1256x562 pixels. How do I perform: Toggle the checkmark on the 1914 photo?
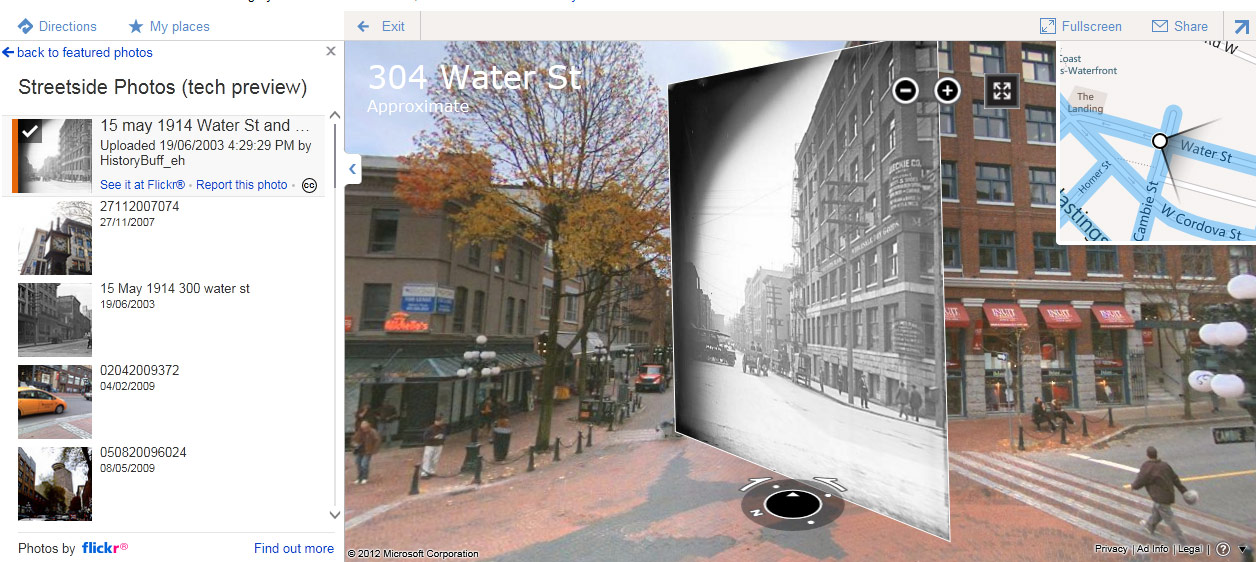30,130
